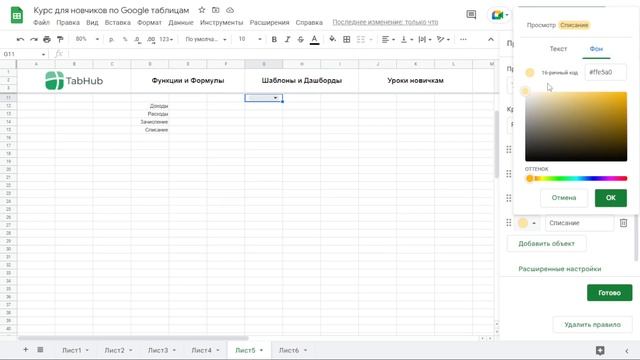Switch to the Лист1 sheet tab
Screen dimensions: 640x360
[x=76, y=350]
